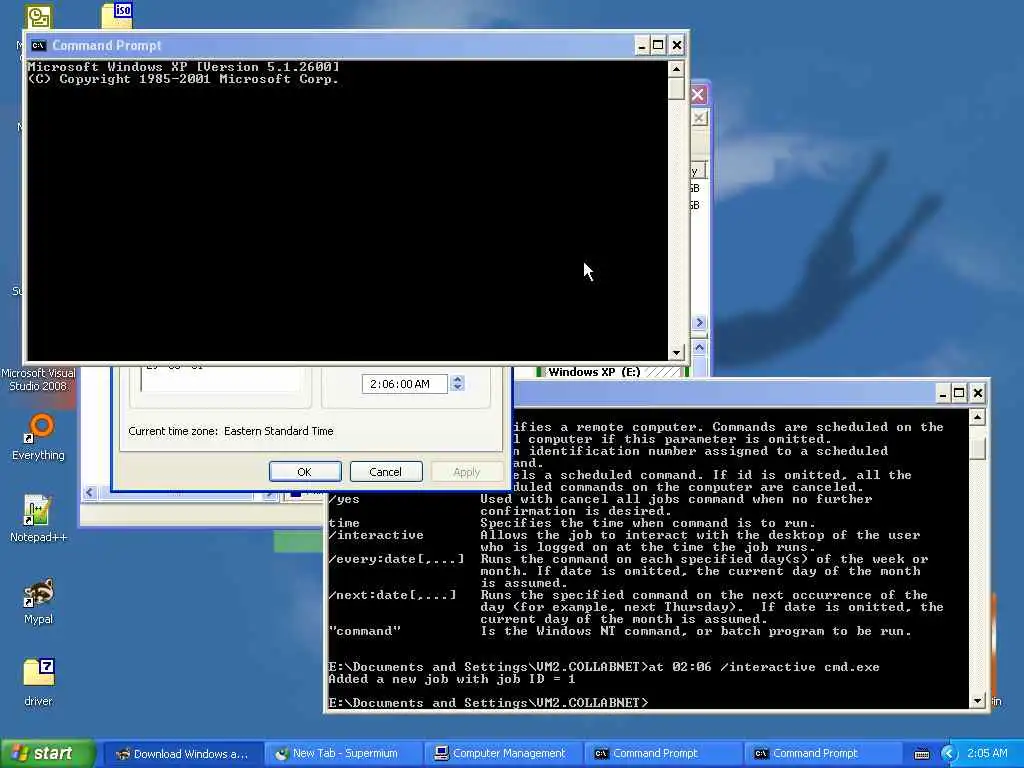This screenshot has width=1024, height=768.
Task: Click Apply in Date and Time dialog
Action: (466, 472)
